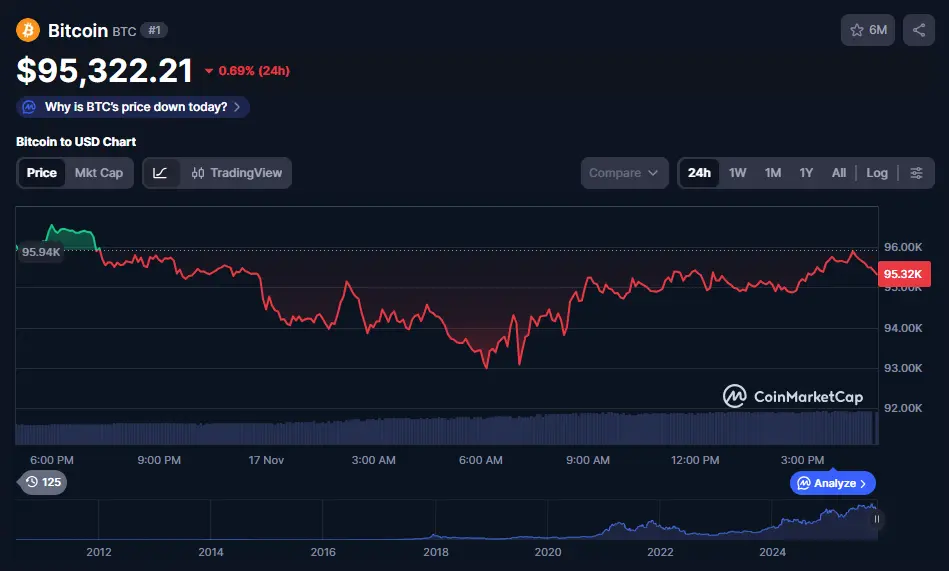
Task: Click the $95,322.21 price heading
Action: [105, 71]
